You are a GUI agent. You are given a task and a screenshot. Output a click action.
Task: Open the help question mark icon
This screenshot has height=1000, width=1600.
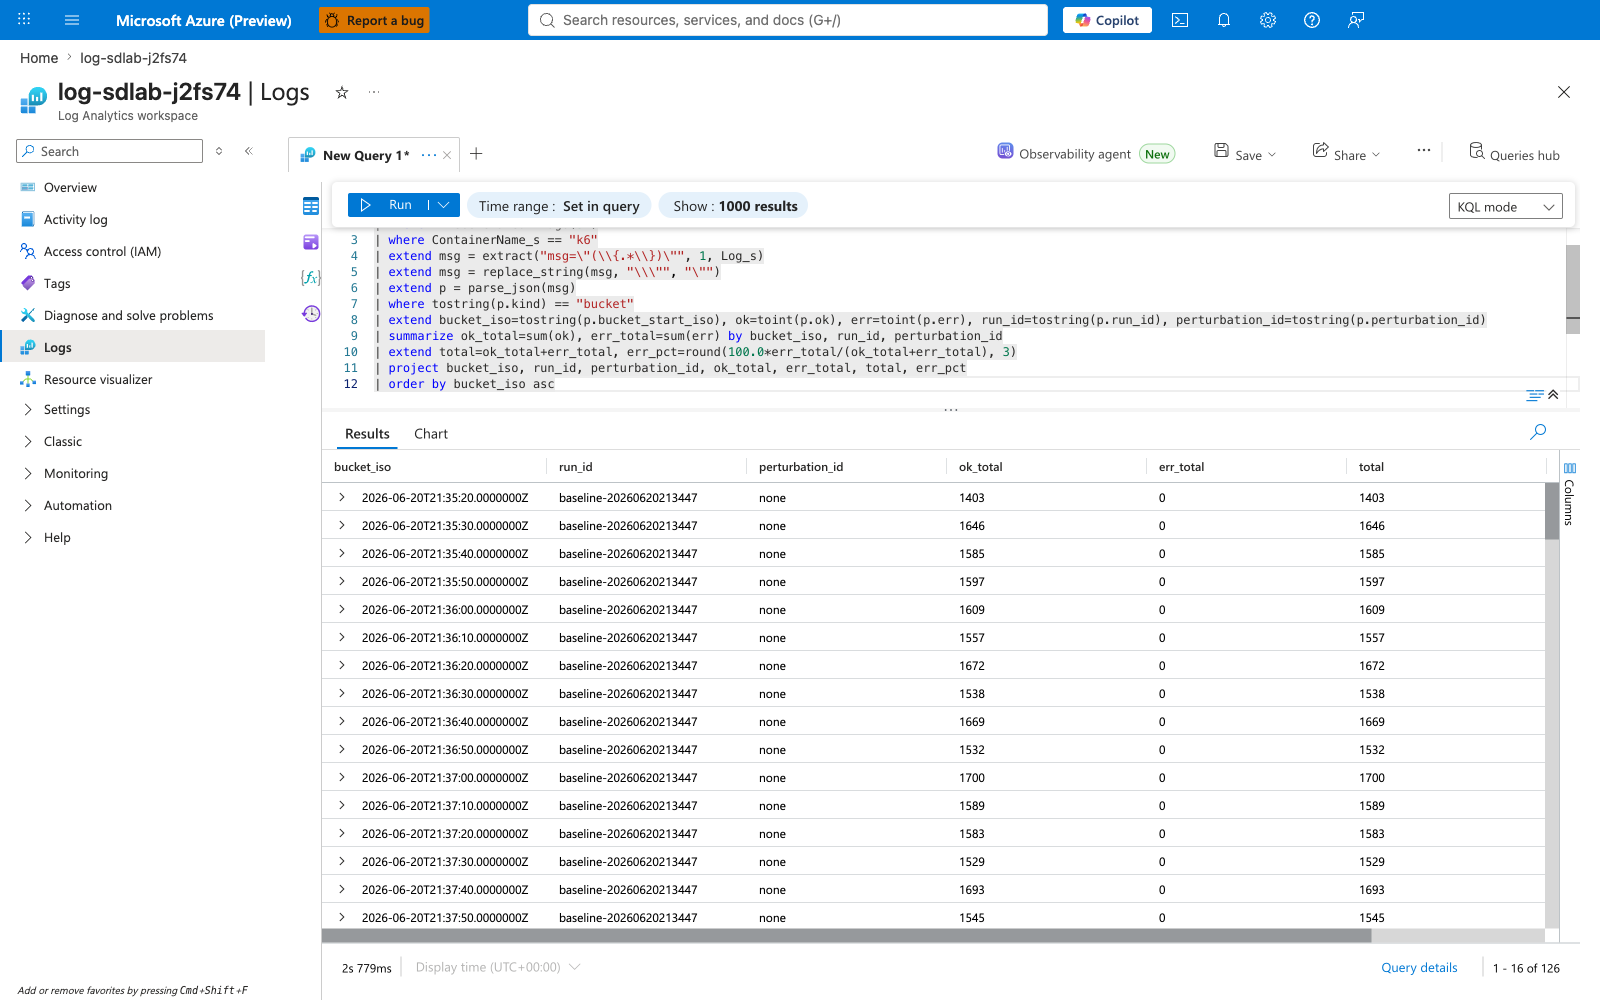1312,20
